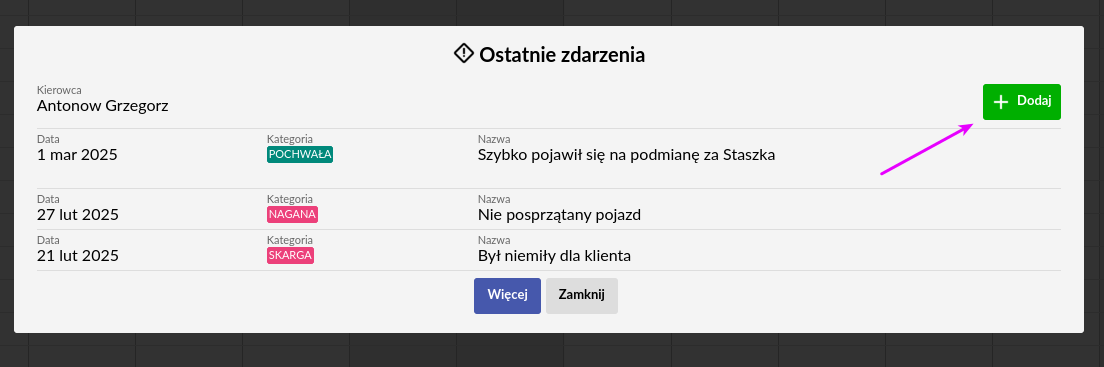Image resolution: width=1104 pixels, height=367 pixels.
Task: Click the Ostatnie zdarzenia dialog title
Action: [562, 54]
